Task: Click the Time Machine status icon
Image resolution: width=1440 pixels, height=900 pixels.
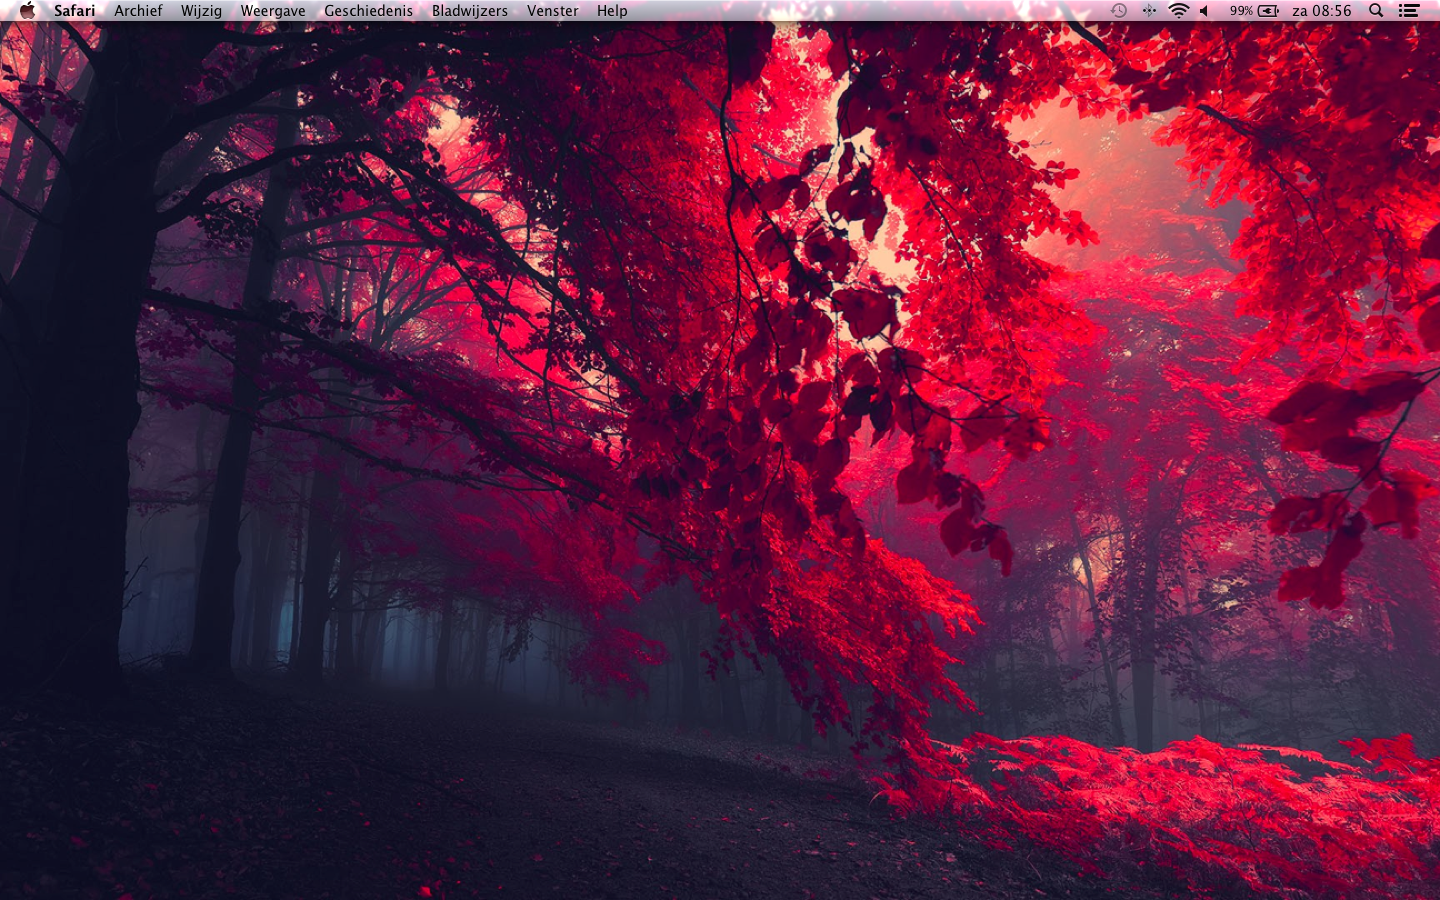Action: tap(1119, 11)
